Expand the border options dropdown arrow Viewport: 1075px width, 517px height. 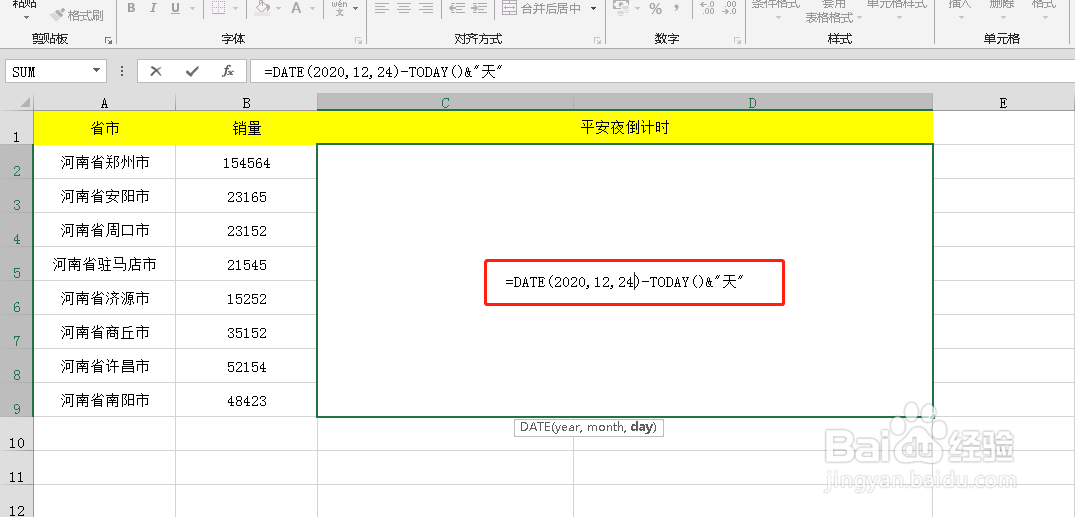(x=235, y=8)
